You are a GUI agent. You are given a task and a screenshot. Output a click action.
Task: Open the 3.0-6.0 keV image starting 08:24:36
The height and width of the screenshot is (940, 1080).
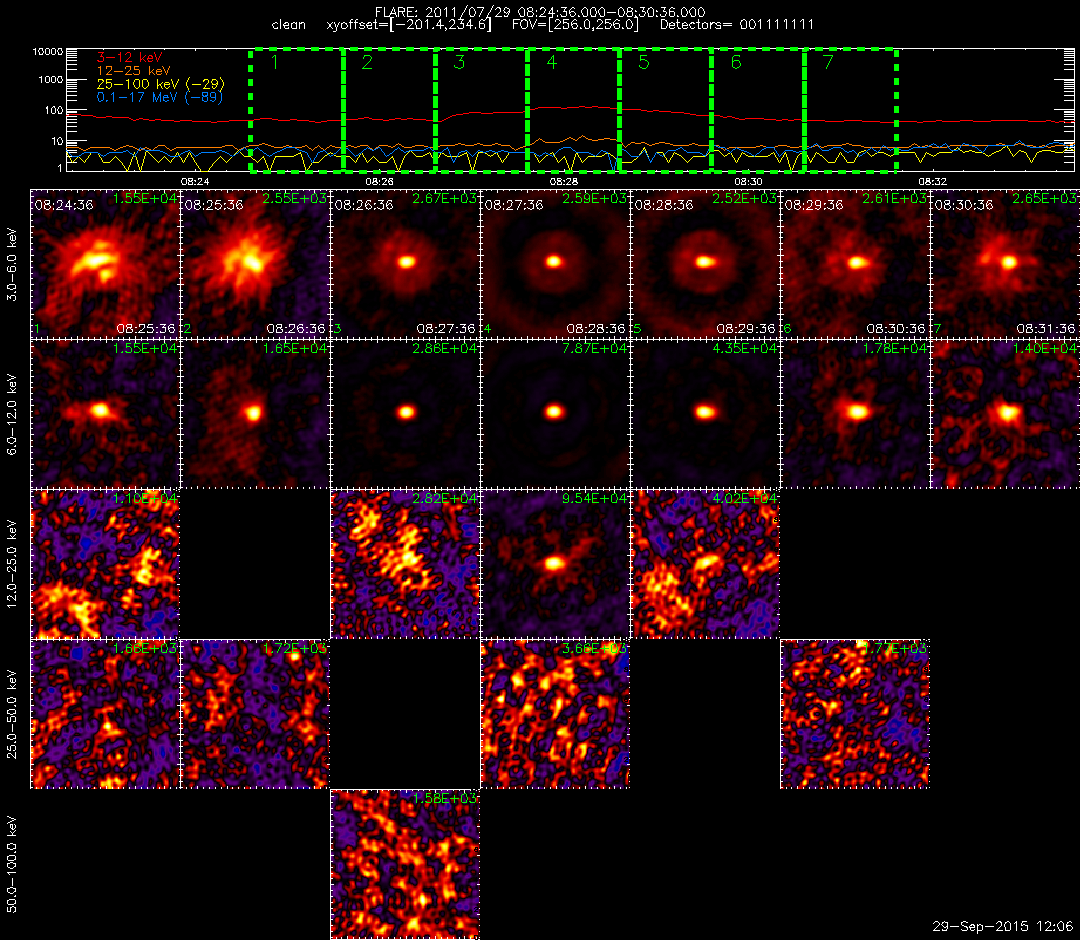[x=105, y=264]
